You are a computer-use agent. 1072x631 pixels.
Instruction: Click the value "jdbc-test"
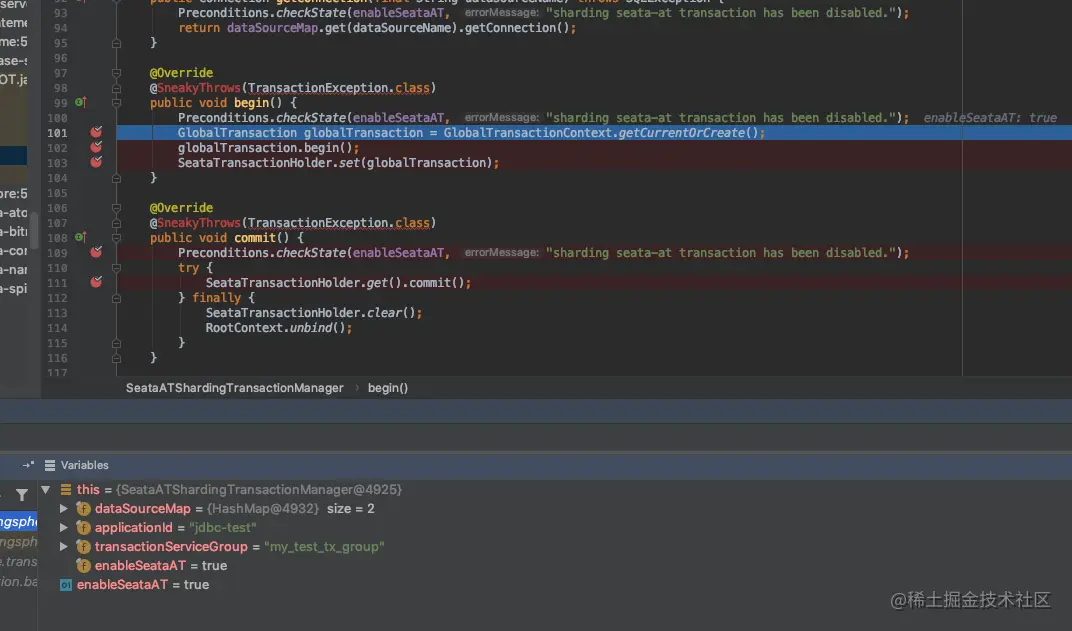pyautogui.click(x=223, y=528)
